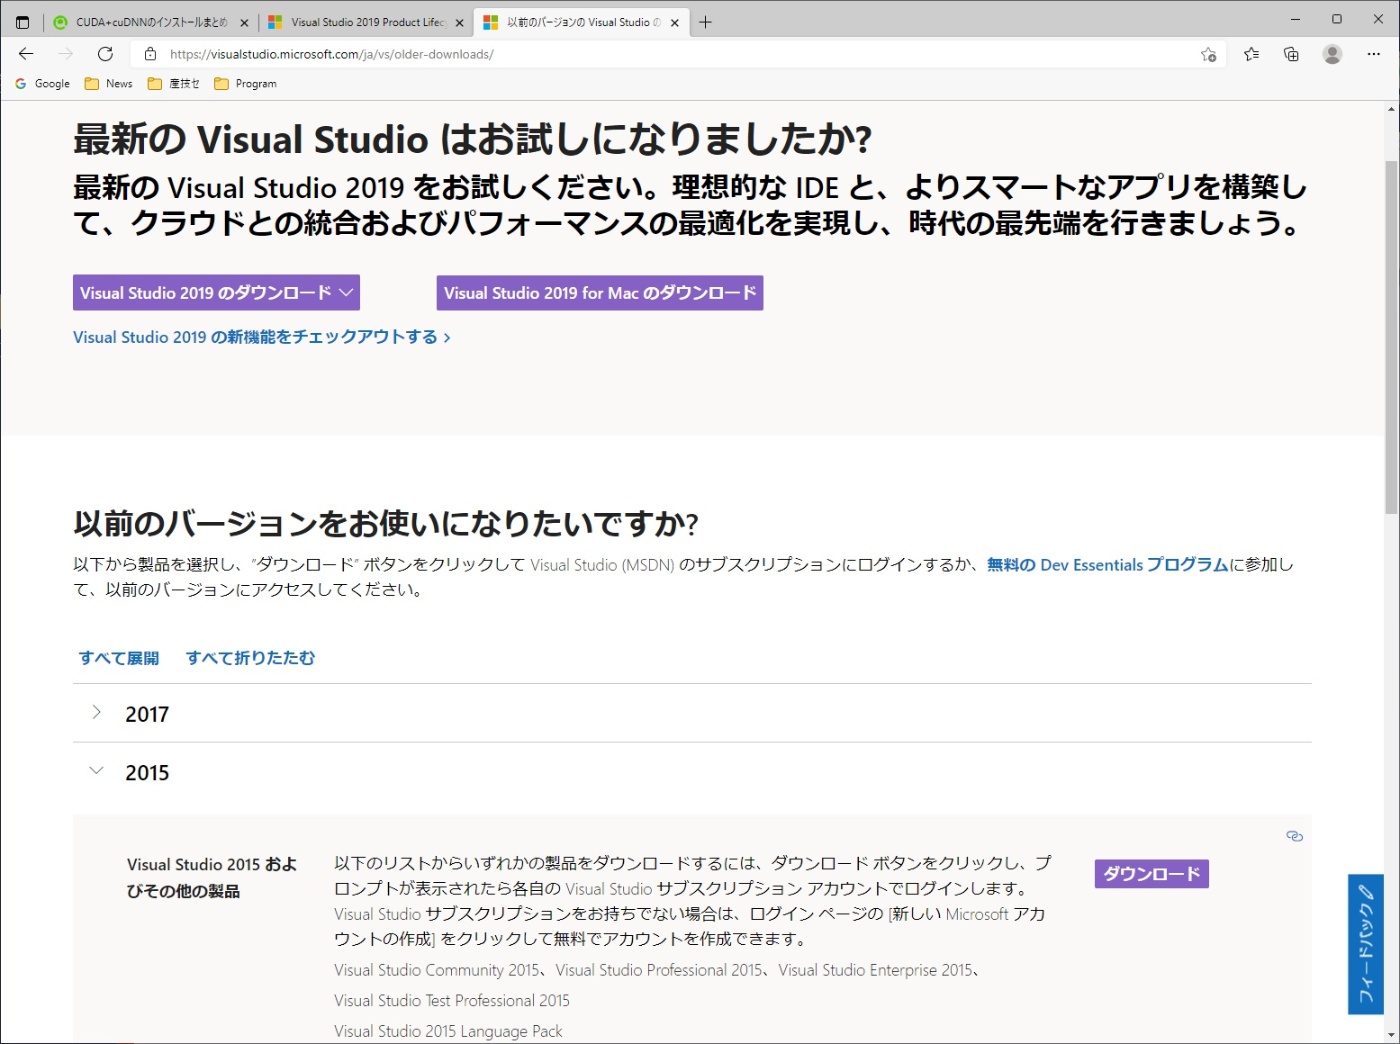Click the Visual Studio Test Professional 2015 text
Screen dimensions: 1400x1044
pos(452,1001)
